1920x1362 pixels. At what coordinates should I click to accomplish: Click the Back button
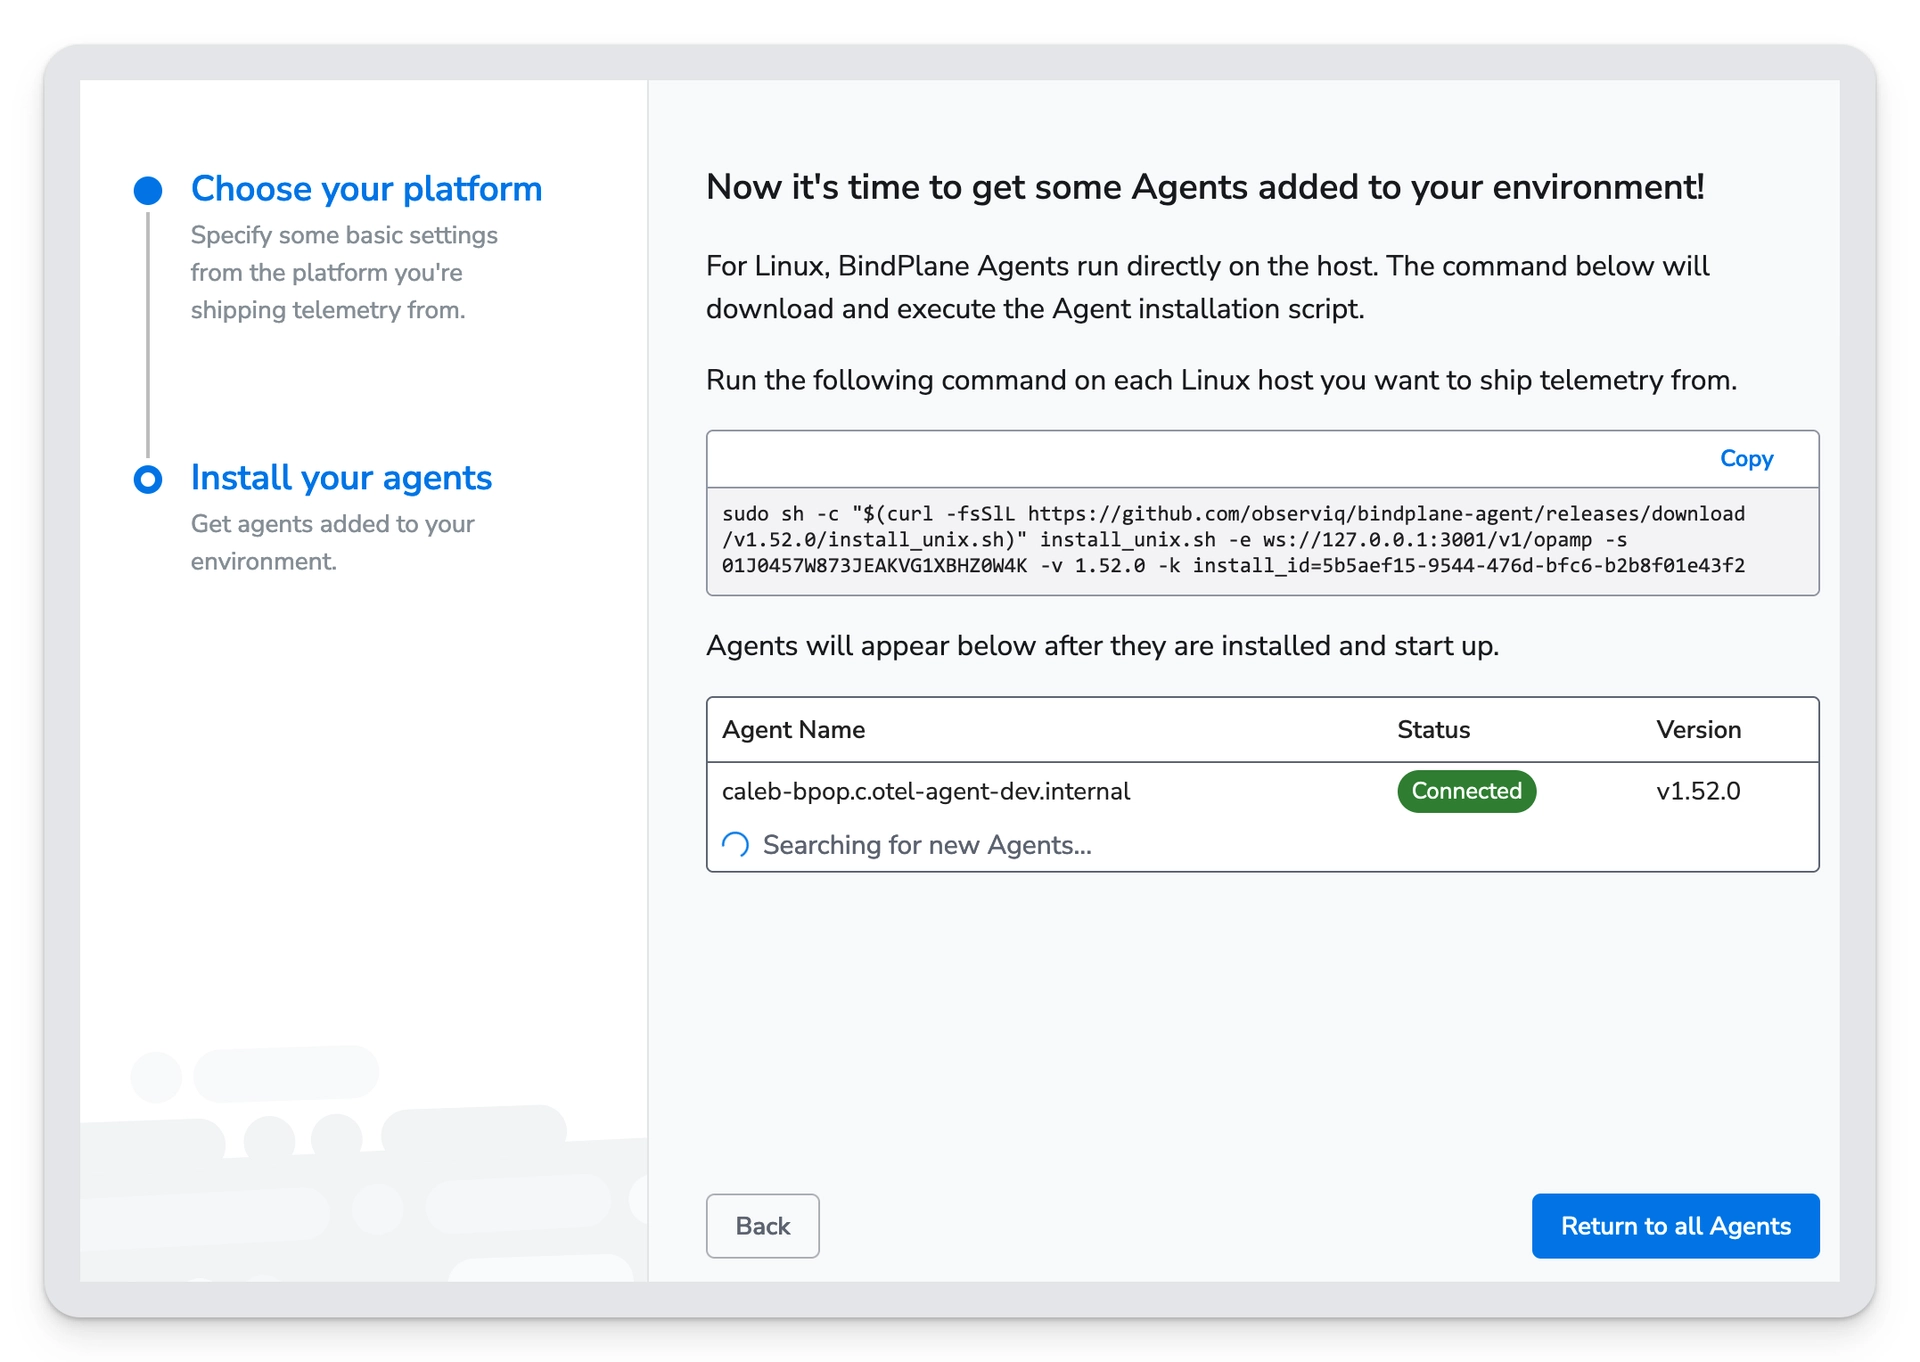pyautogui.click(x=762, y=1226)
